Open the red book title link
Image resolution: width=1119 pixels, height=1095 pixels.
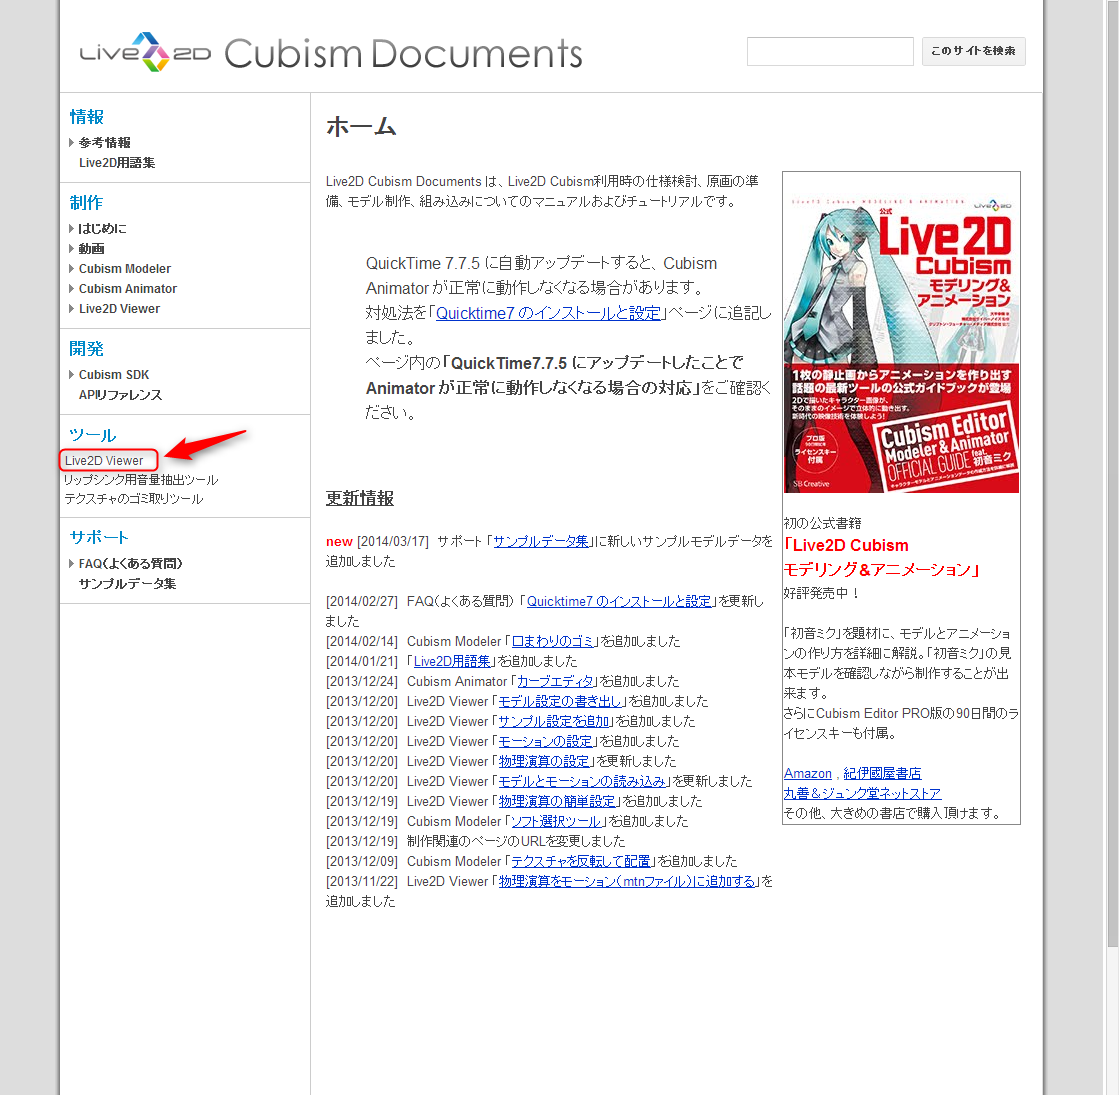pos(883,557)
